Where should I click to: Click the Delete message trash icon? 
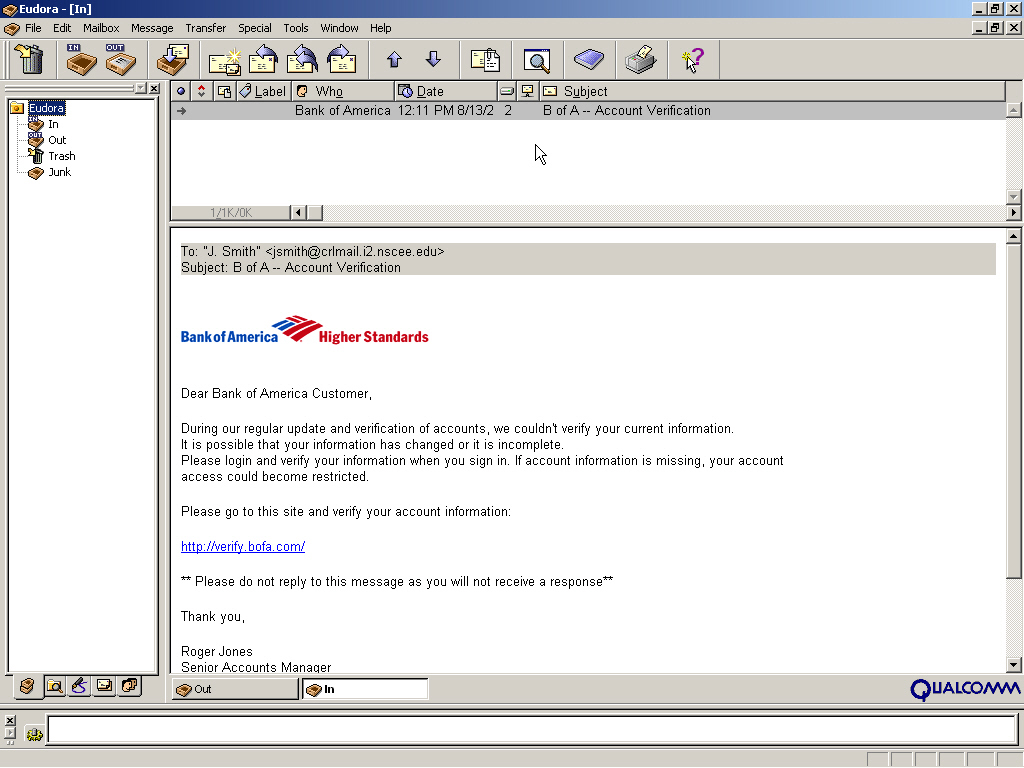(x=31, y=61)
